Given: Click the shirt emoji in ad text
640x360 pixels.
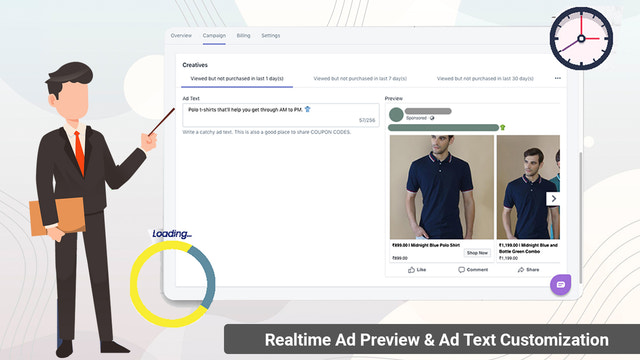Looking at the screenshot, I should click(x=307, y=109).
